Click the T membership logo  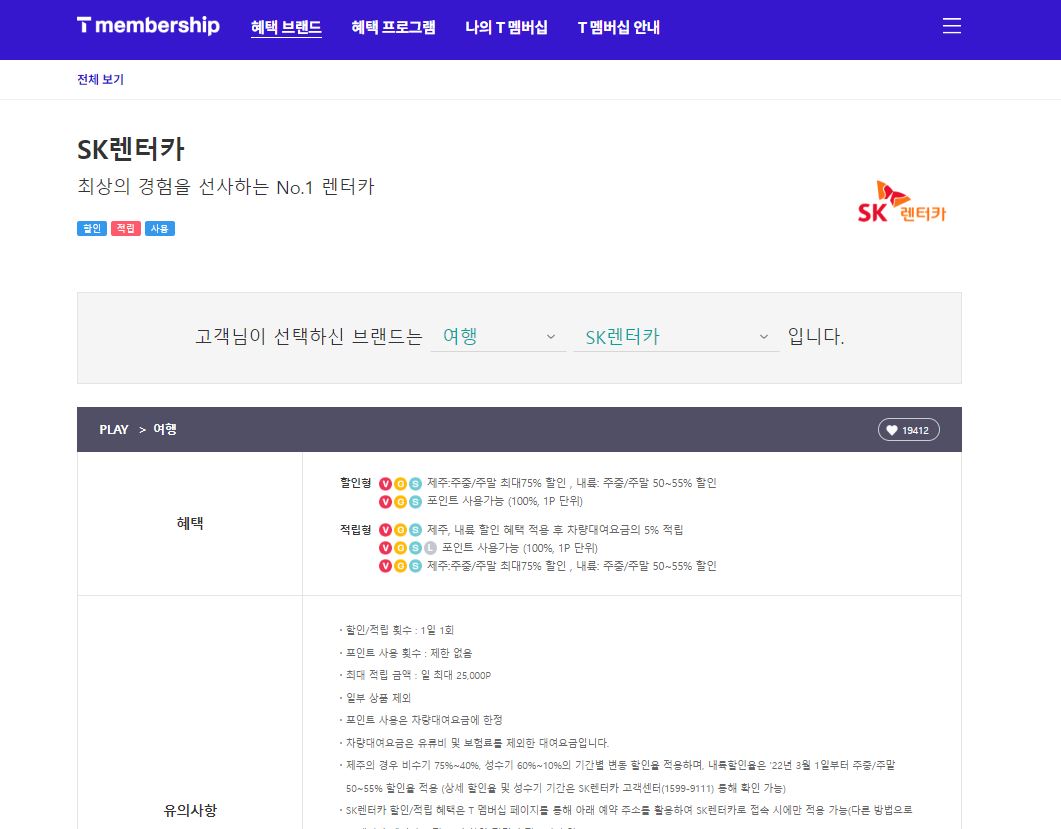148,26
